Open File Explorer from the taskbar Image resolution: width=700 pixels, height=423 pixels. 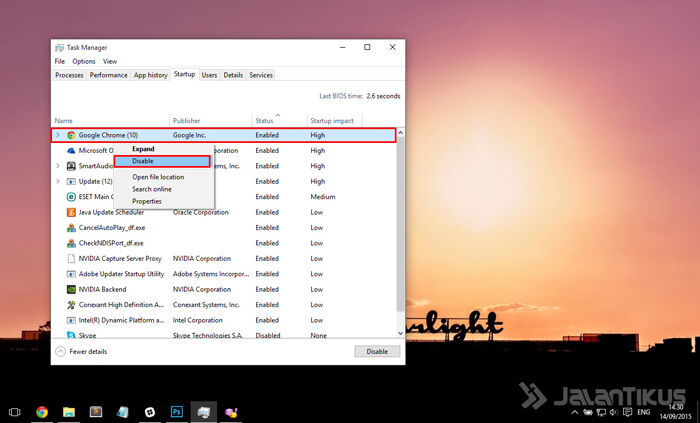[69, 411]
